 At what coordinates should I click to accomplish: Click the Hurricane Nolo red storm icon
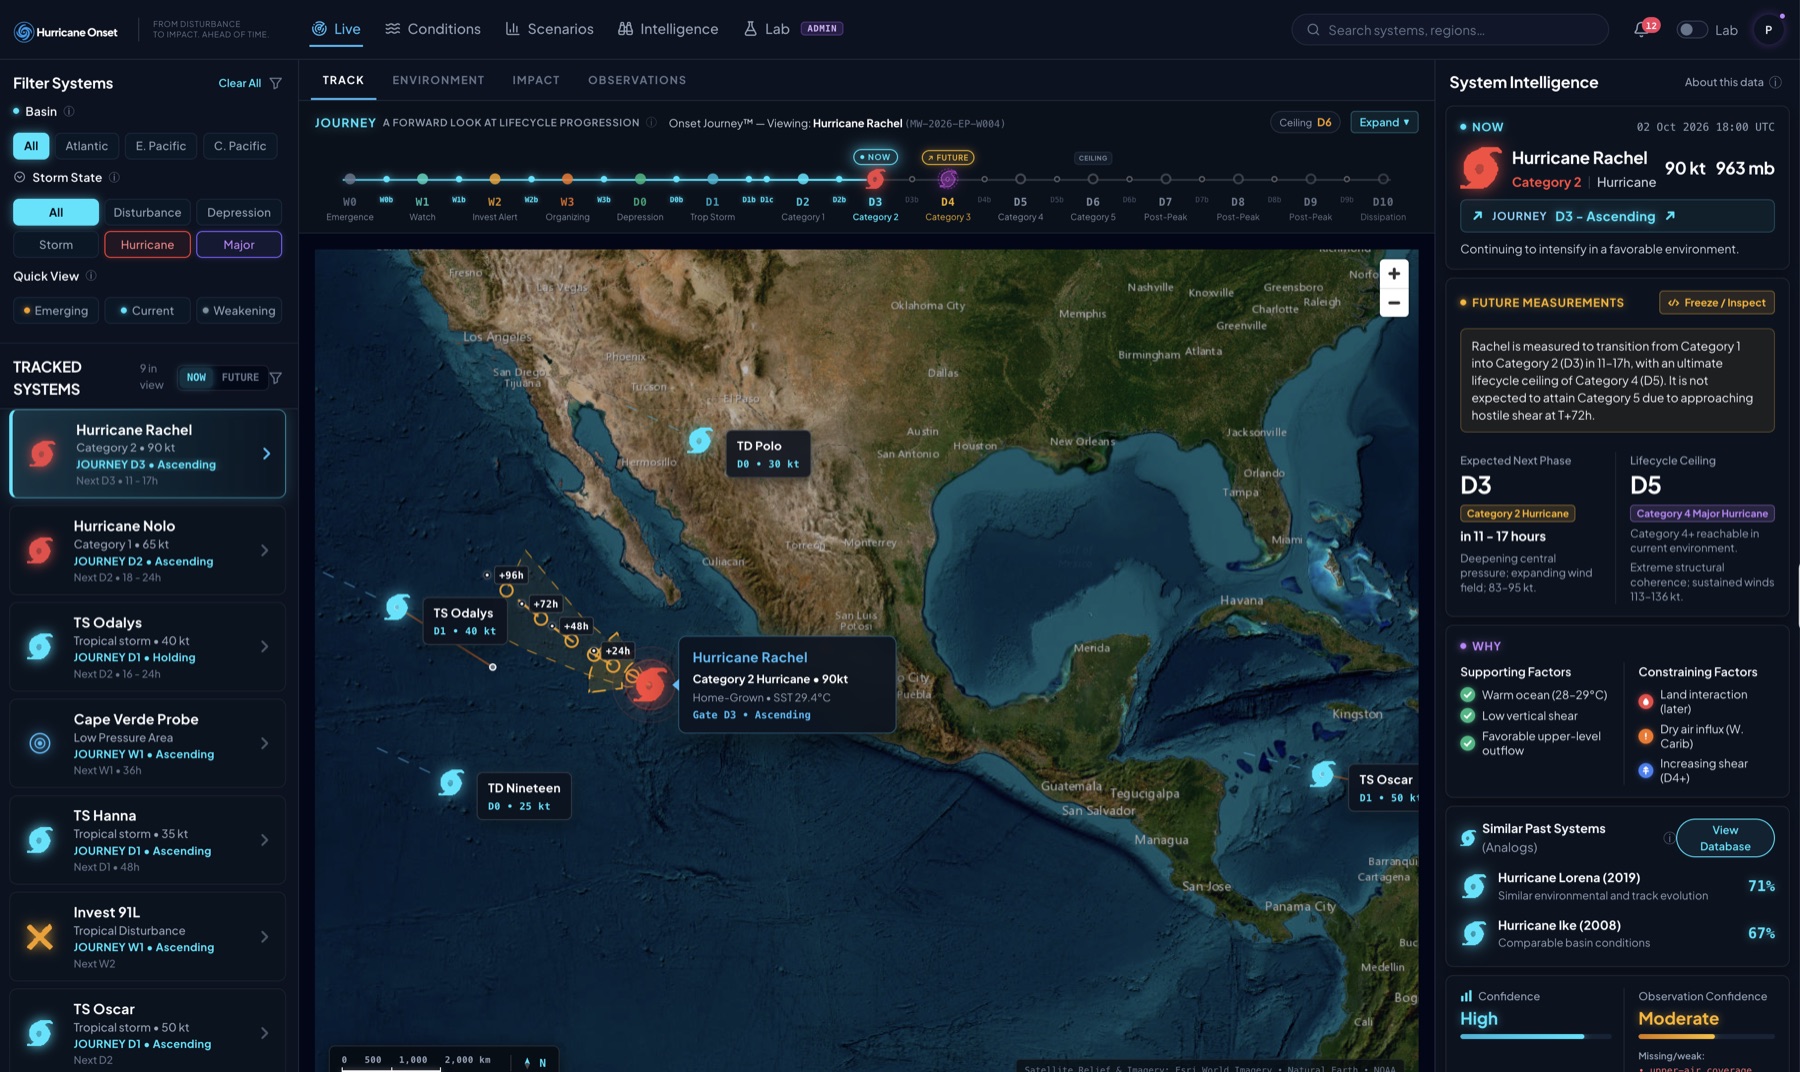point(40,550)
